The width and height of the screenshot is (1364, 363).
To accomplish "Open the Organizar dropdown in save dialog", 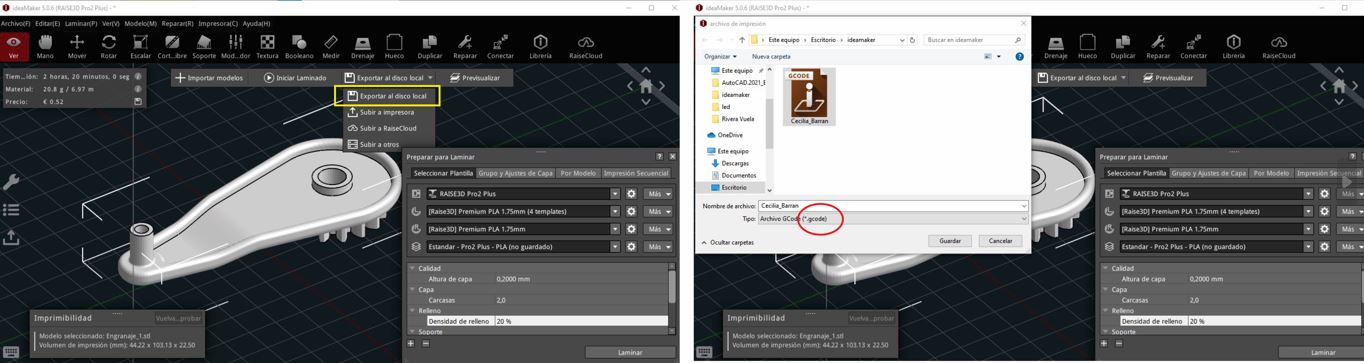I will [720, 56].
